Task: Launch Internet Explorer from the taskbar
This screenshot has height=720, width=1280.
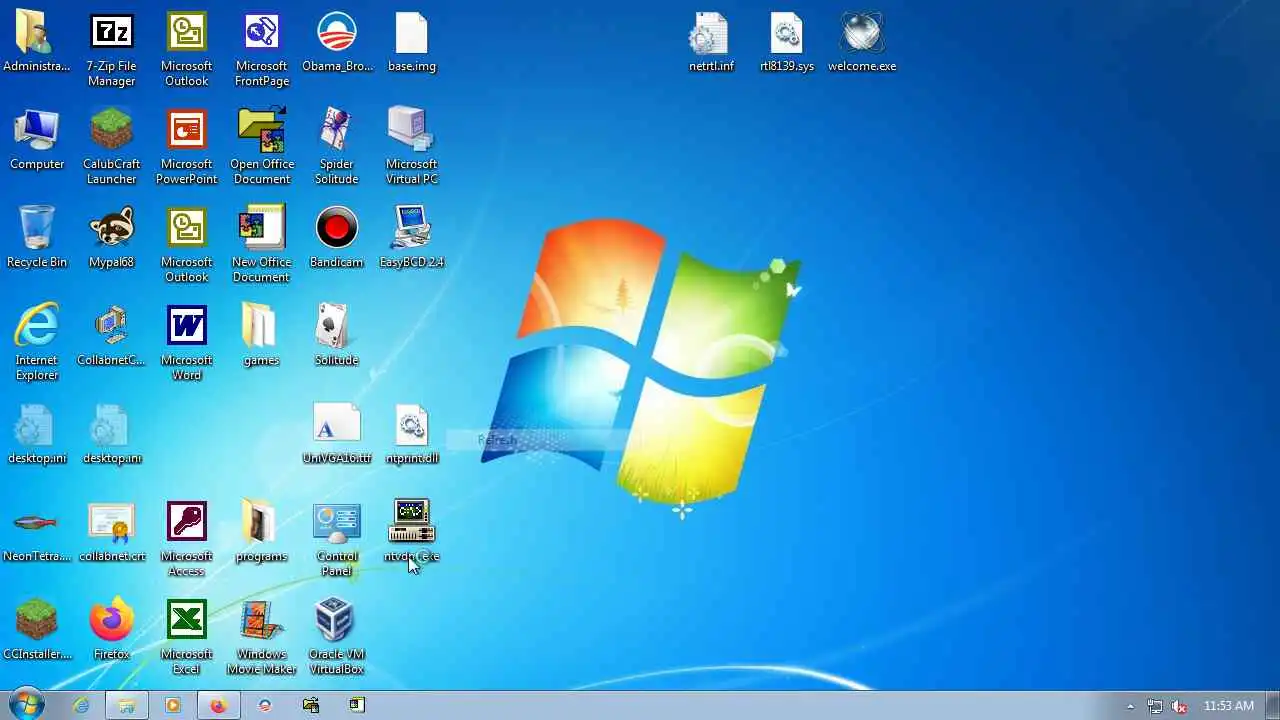Action: [81, 705]
